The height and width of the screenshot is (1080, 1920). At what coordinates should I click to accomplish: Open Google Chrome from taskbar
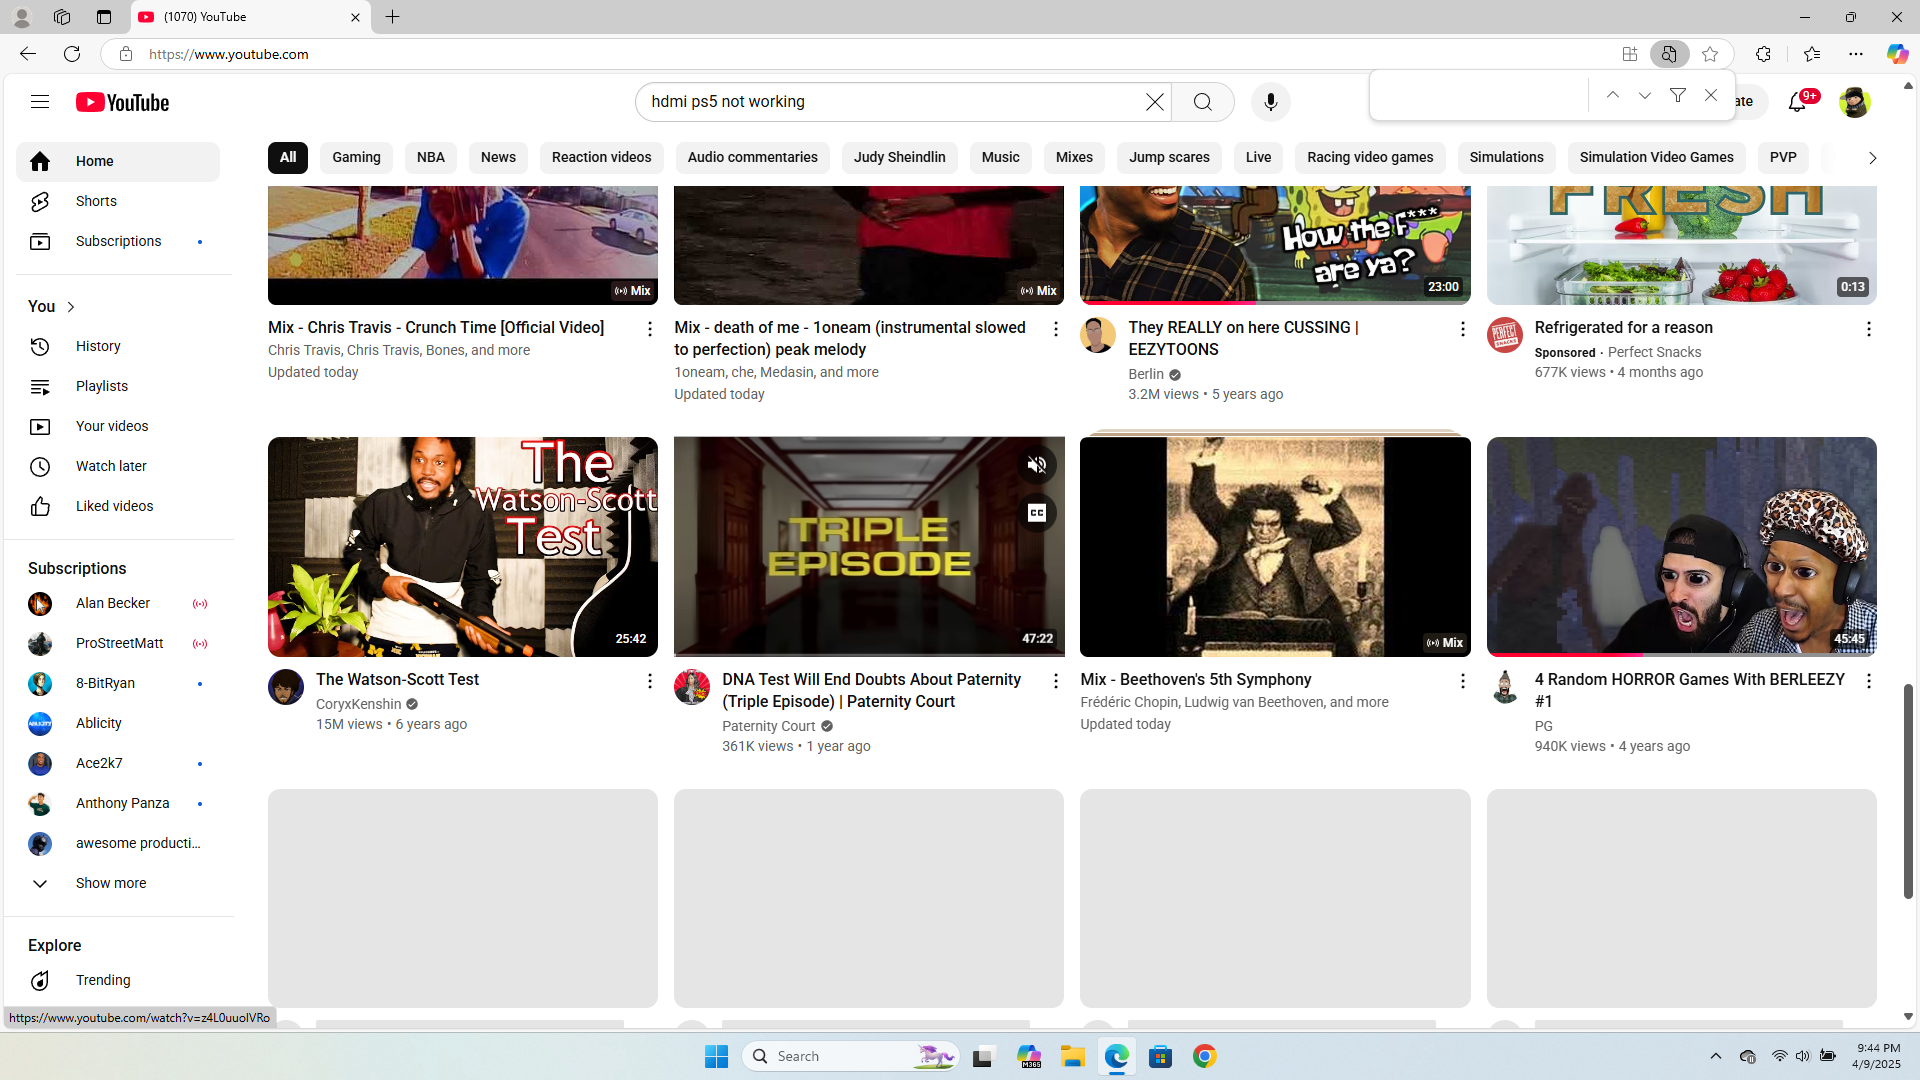click(x=1204, y=1056)
